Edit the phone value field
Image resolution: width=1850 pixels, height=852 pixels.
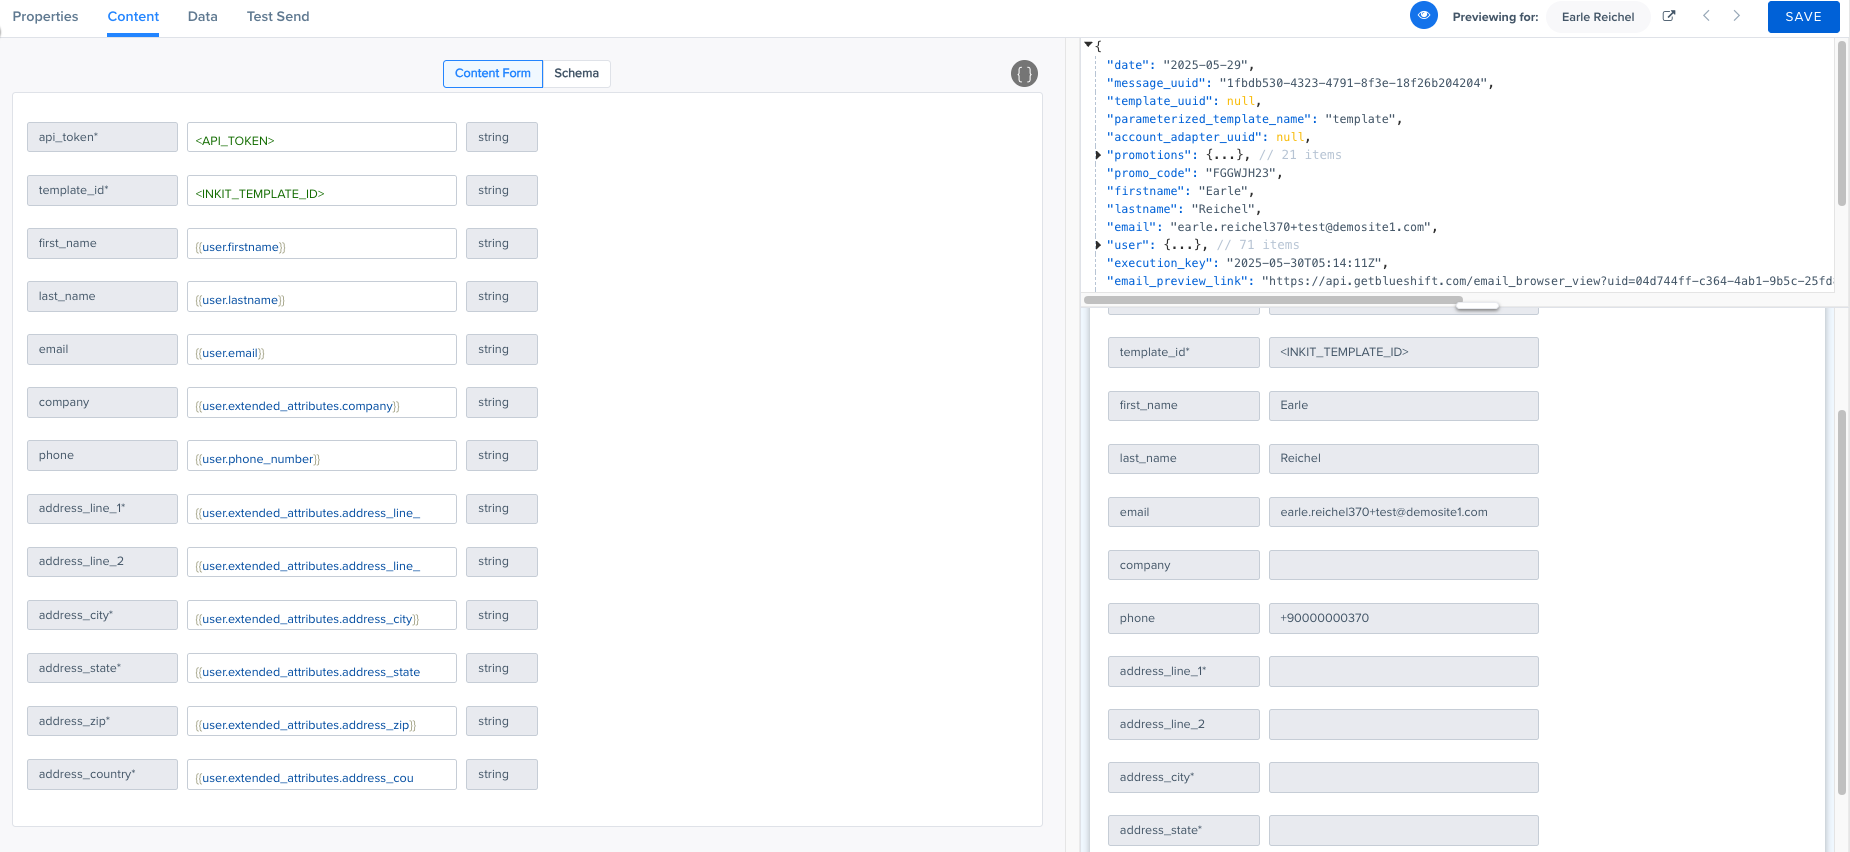pos(322,455)
